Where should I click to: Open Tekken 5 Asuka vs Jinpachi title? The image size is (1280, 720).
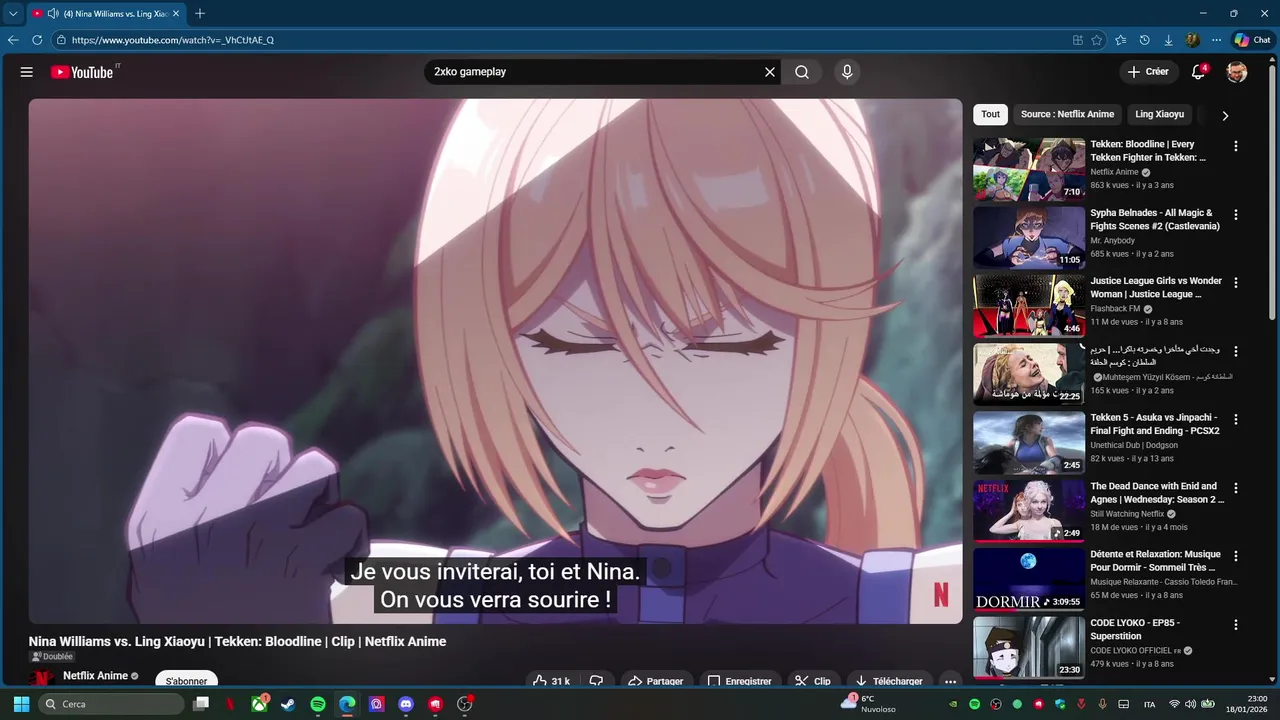(x=1155, y=424)
